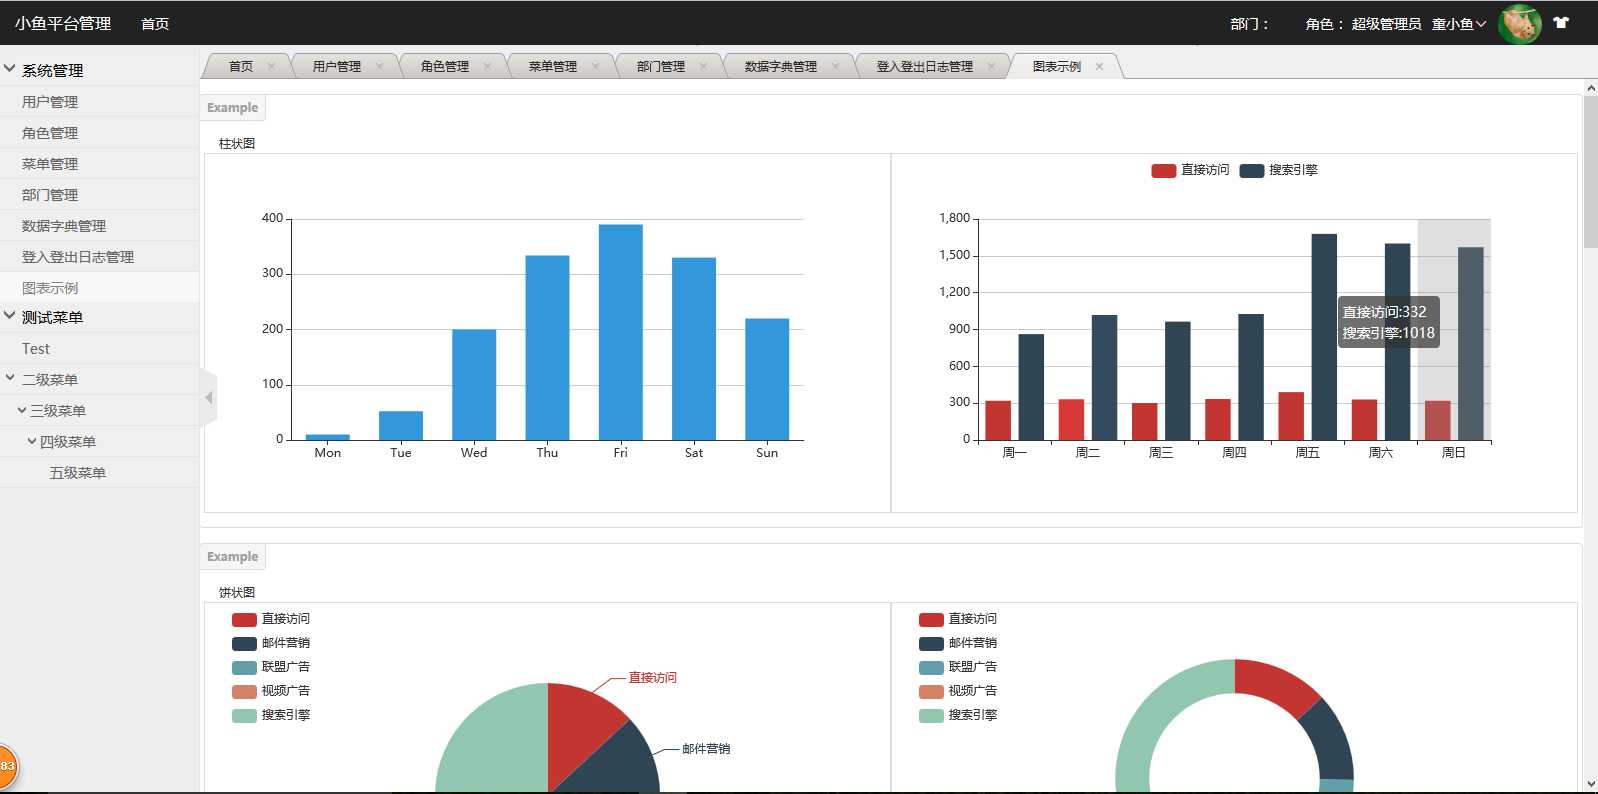This screenshot has height=794, width=1598.
Task: Close the 首页 tab
Action: 271,67
